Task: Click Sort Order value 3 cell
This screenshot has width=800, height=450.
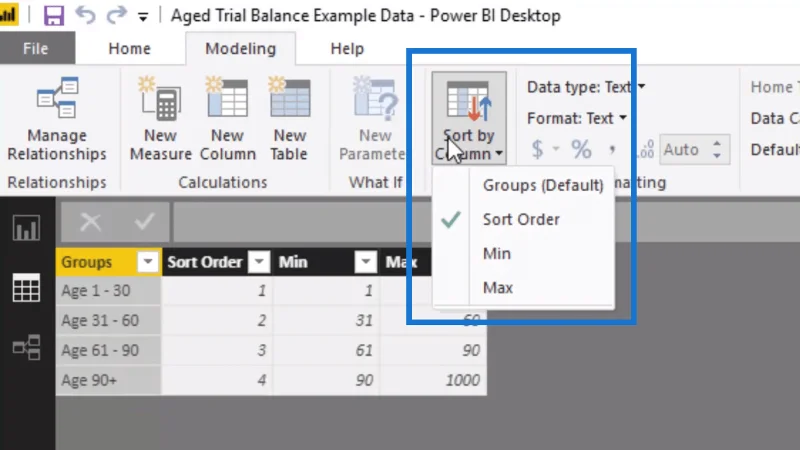Action: [x=217, y=351]
